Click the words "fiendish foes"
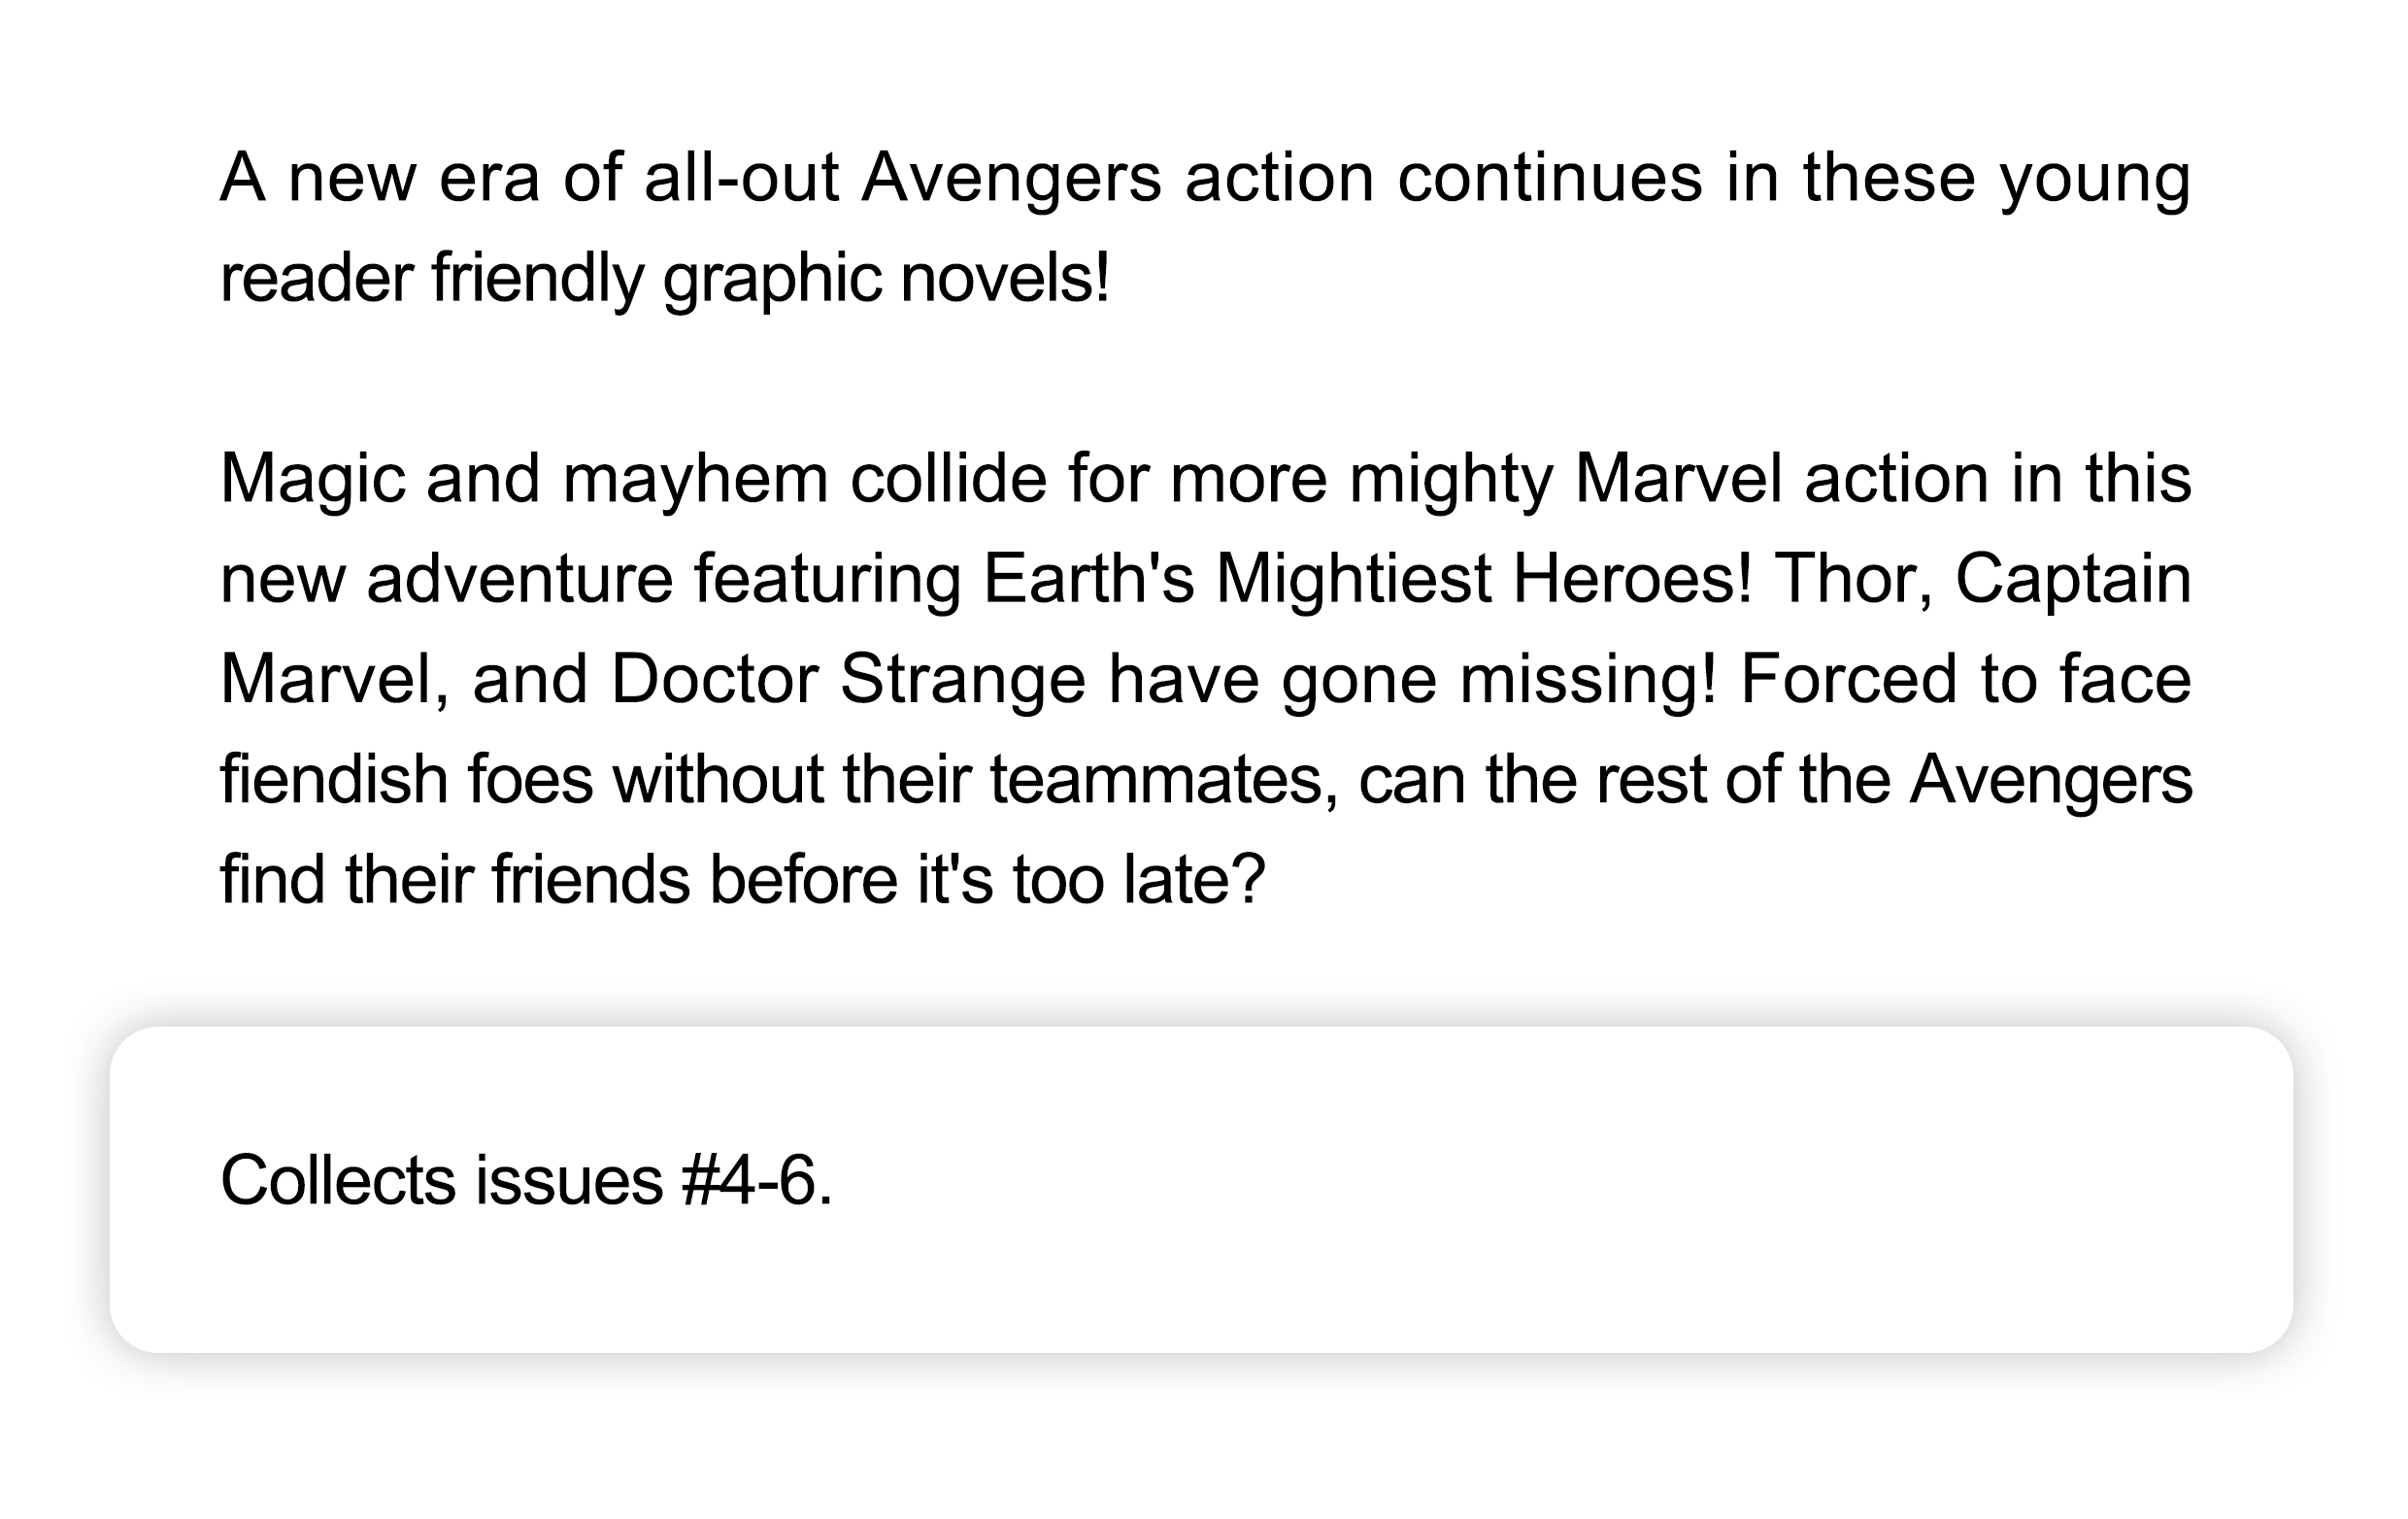The width and height of the screenshot is (2408, 1519). (406, 780)
